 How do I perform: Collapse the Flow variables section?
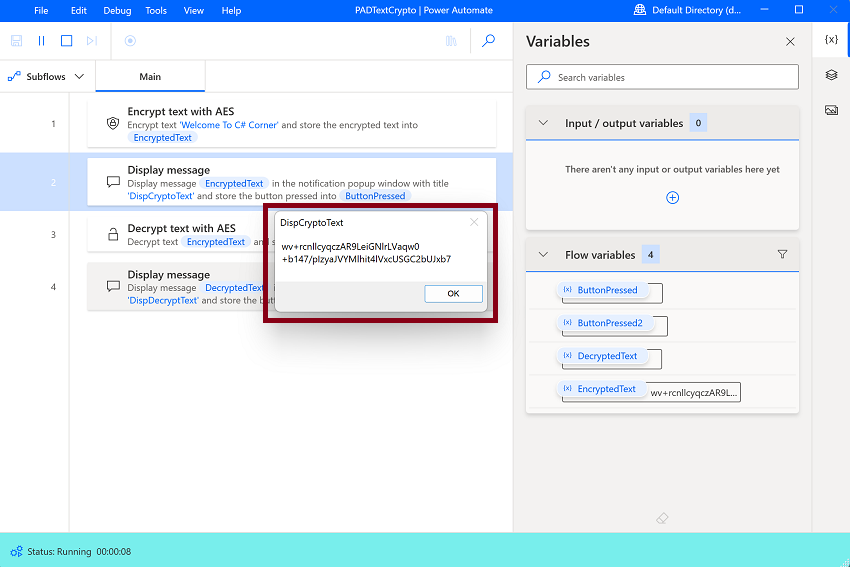click(543, 255)
